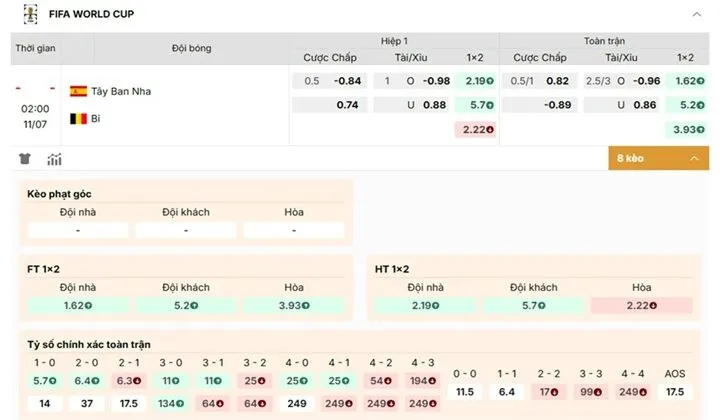Screen dimensions: 720x420
Task: Select upper odds 25 under 3 - 2
Action: coord(255,381)
